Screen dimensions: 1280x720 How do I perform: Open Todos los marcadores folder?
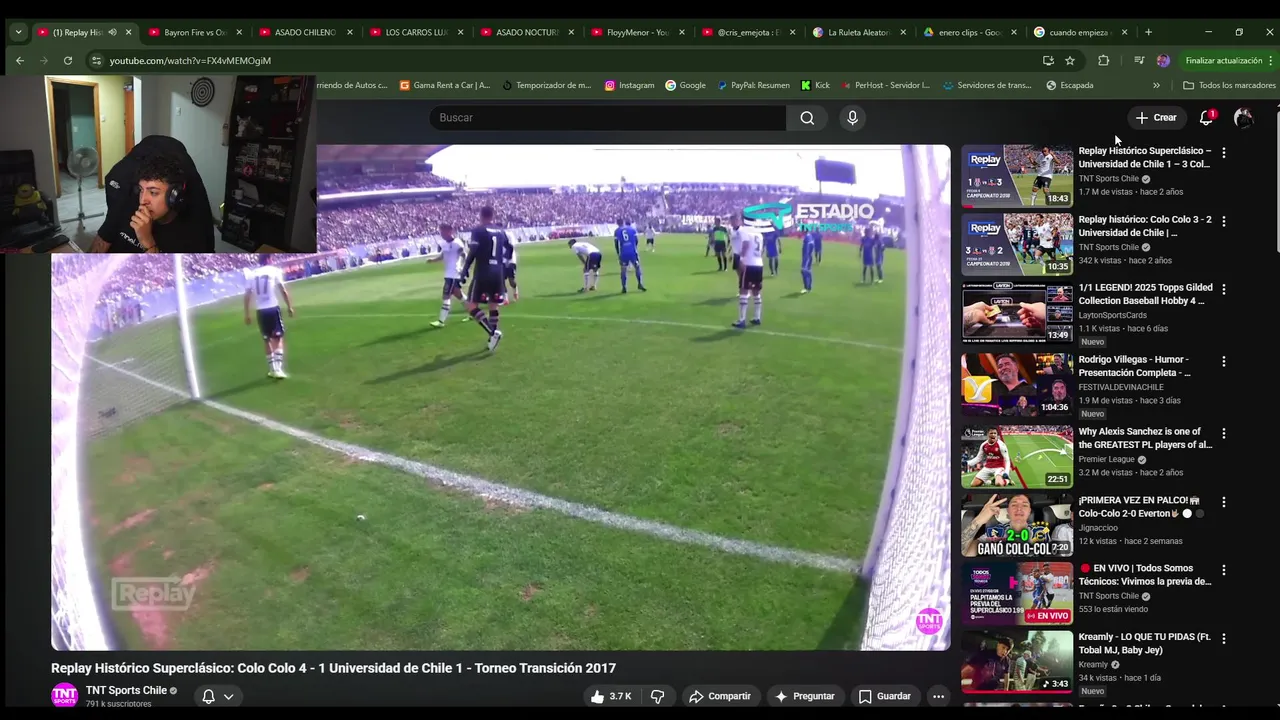tap(1229, 85)
